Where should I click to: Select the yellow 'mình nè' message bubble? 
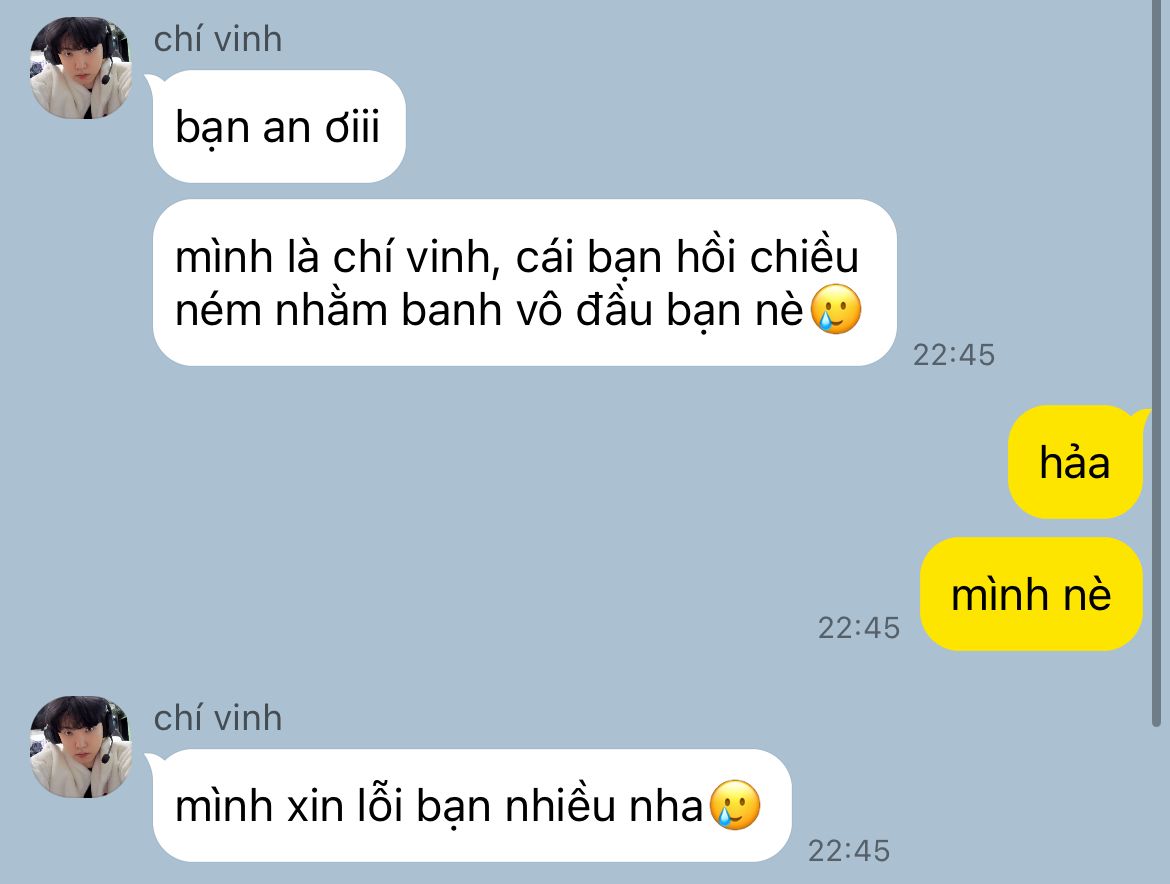click(x=1031, y=594)
